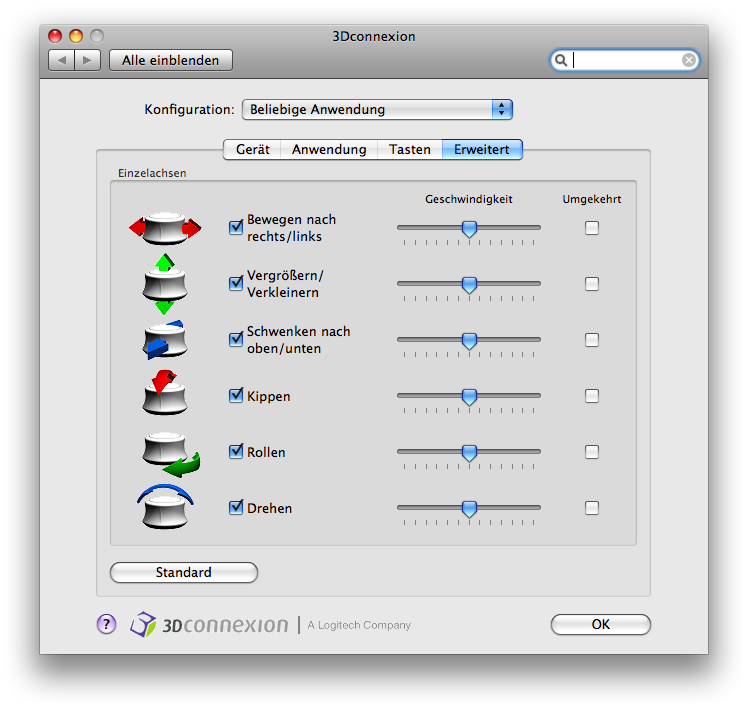Click the Drehen spin device icon
This screenshot has width=748, height=709.
click(165, 507)
